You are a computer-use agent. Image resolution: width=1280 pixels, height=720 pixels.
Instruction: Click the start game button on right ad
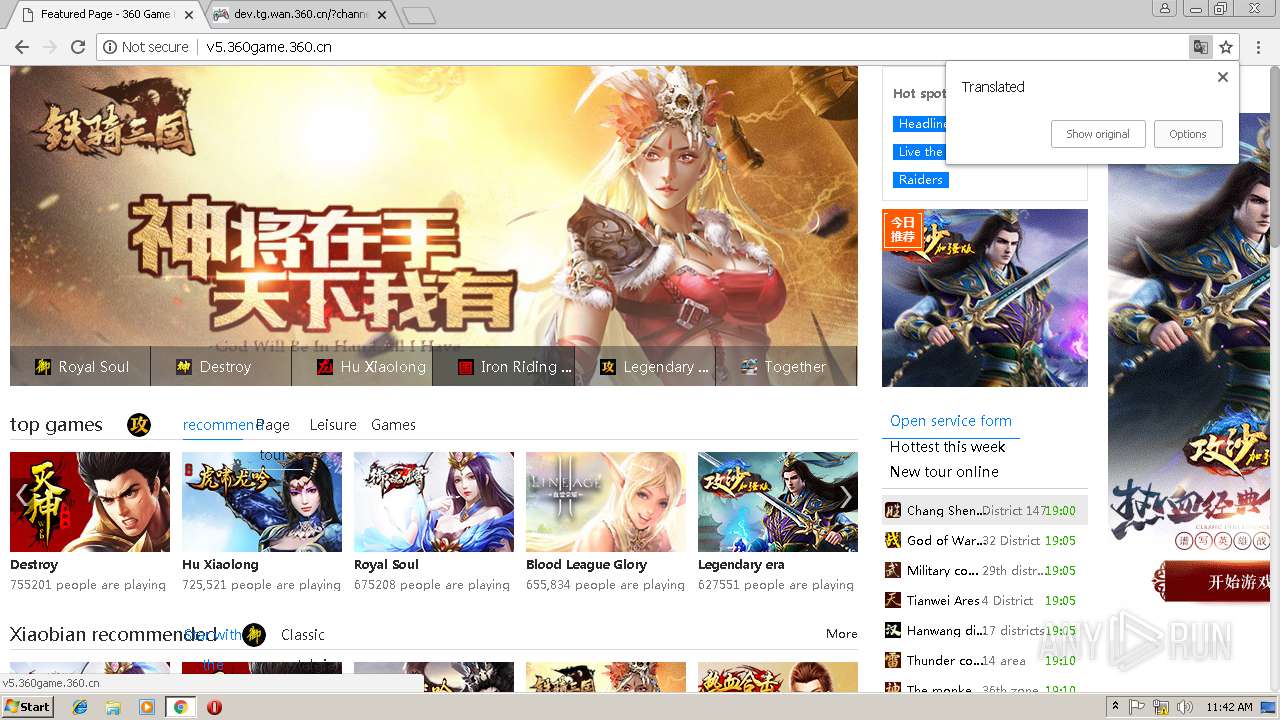pyautogui.click(x=1218, y=582)
